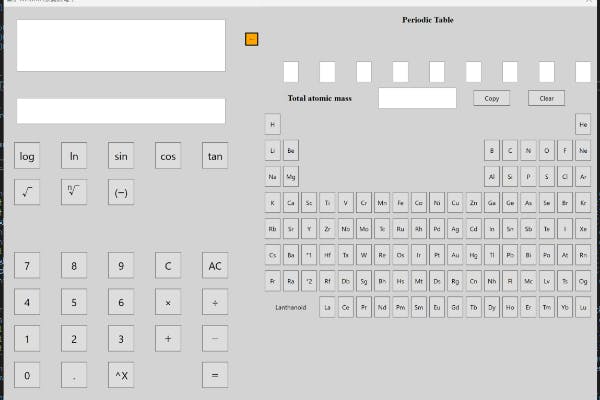Click the exponent ^X key
Screen dimensions: 600x400
coord(121,376)
